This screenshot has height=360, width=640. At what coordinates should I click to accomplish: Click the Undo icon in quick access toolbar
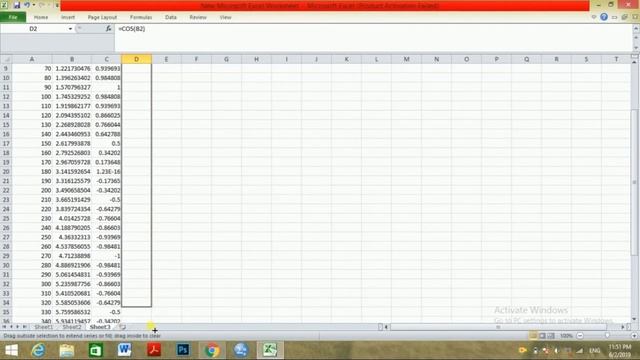(x=27, y=5)
